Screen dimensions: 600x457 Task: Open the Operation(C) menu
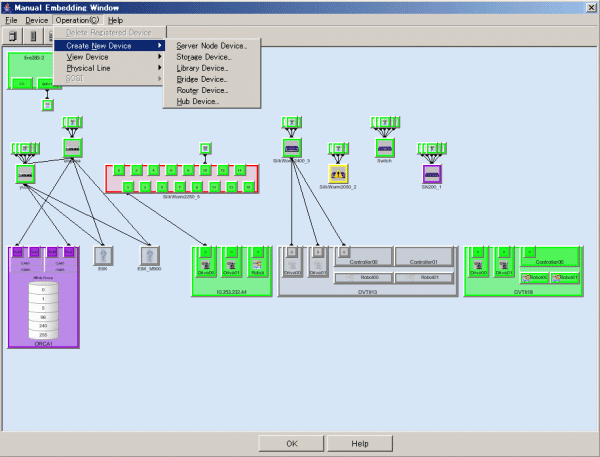tap(77, 20)
